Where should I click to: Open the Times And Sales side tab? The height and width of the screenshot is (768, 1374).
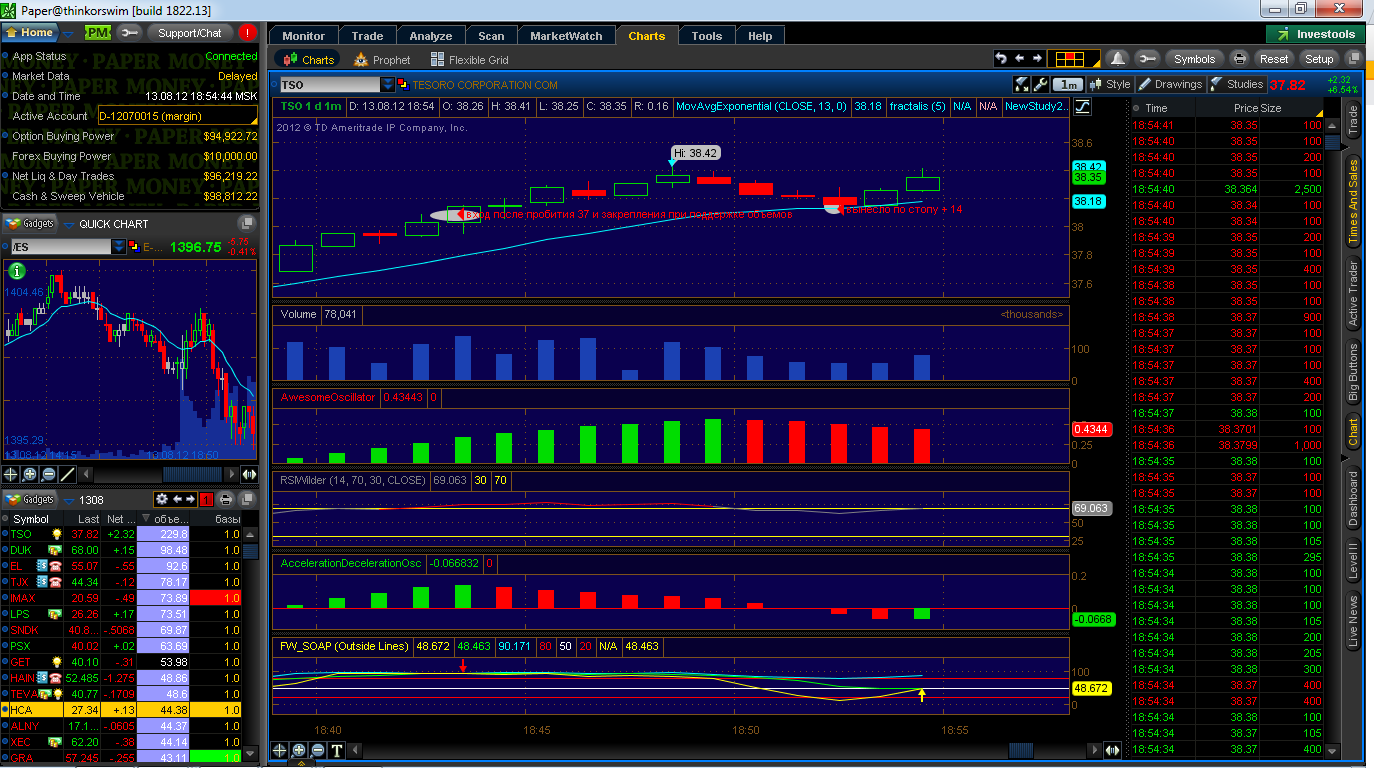coord(1354,202)
